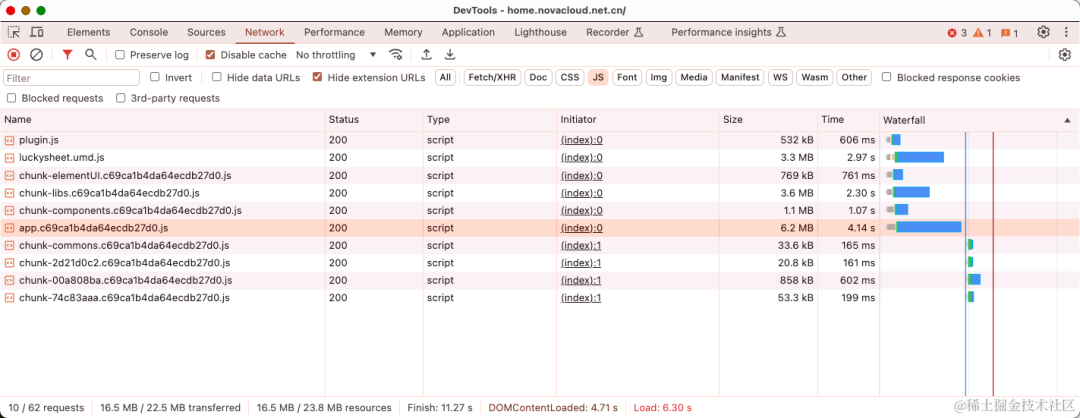The width and height of the screenshot is (1080, 418).
Task: Open the Lighthouse tab
Action: tap(541, 32)
